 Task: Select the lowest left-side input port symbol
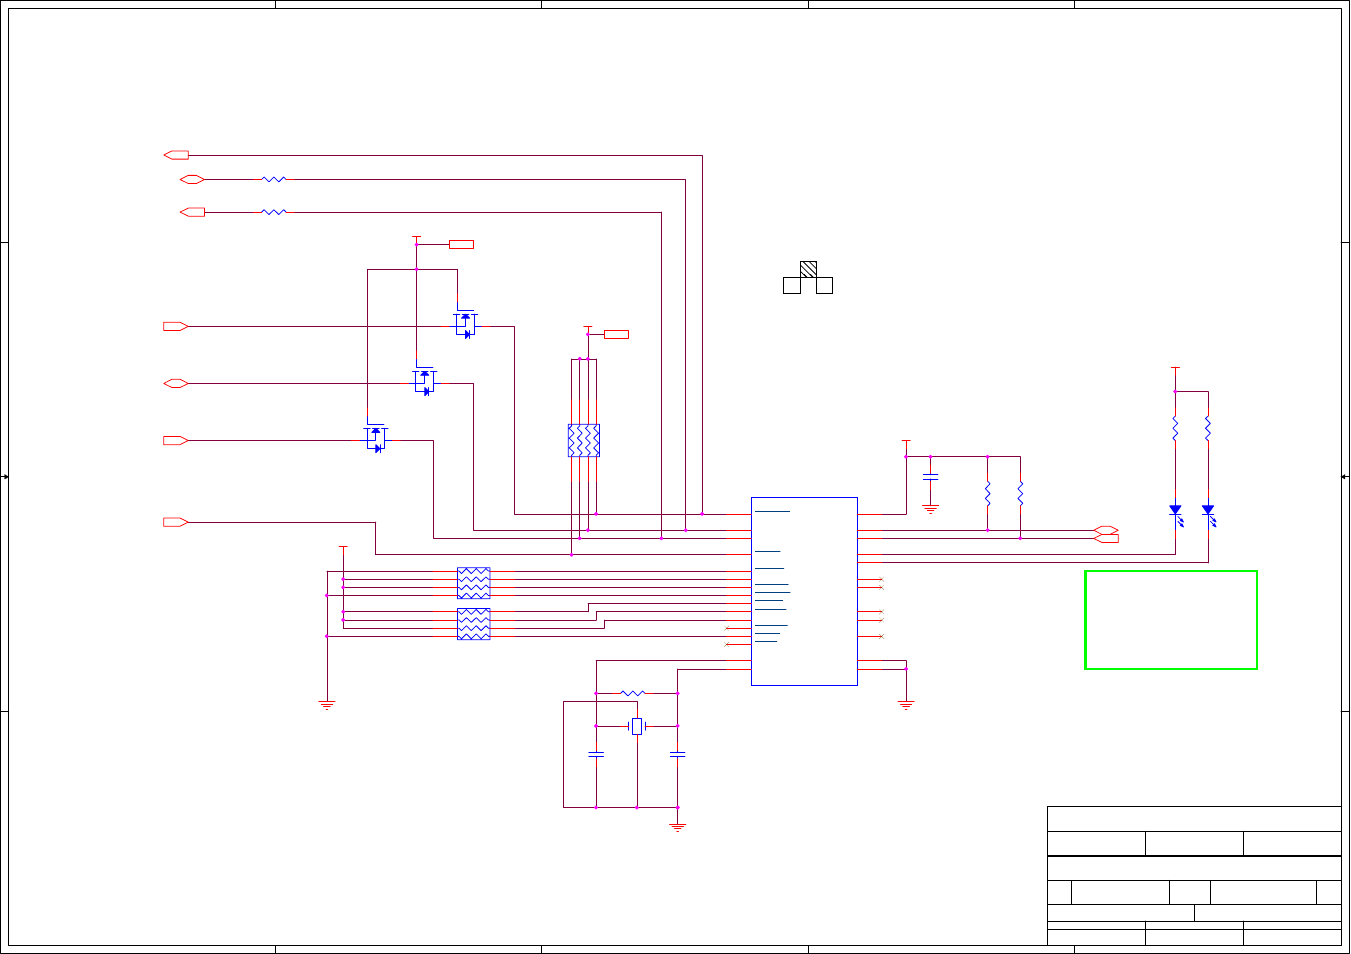[x=176, y=522]
